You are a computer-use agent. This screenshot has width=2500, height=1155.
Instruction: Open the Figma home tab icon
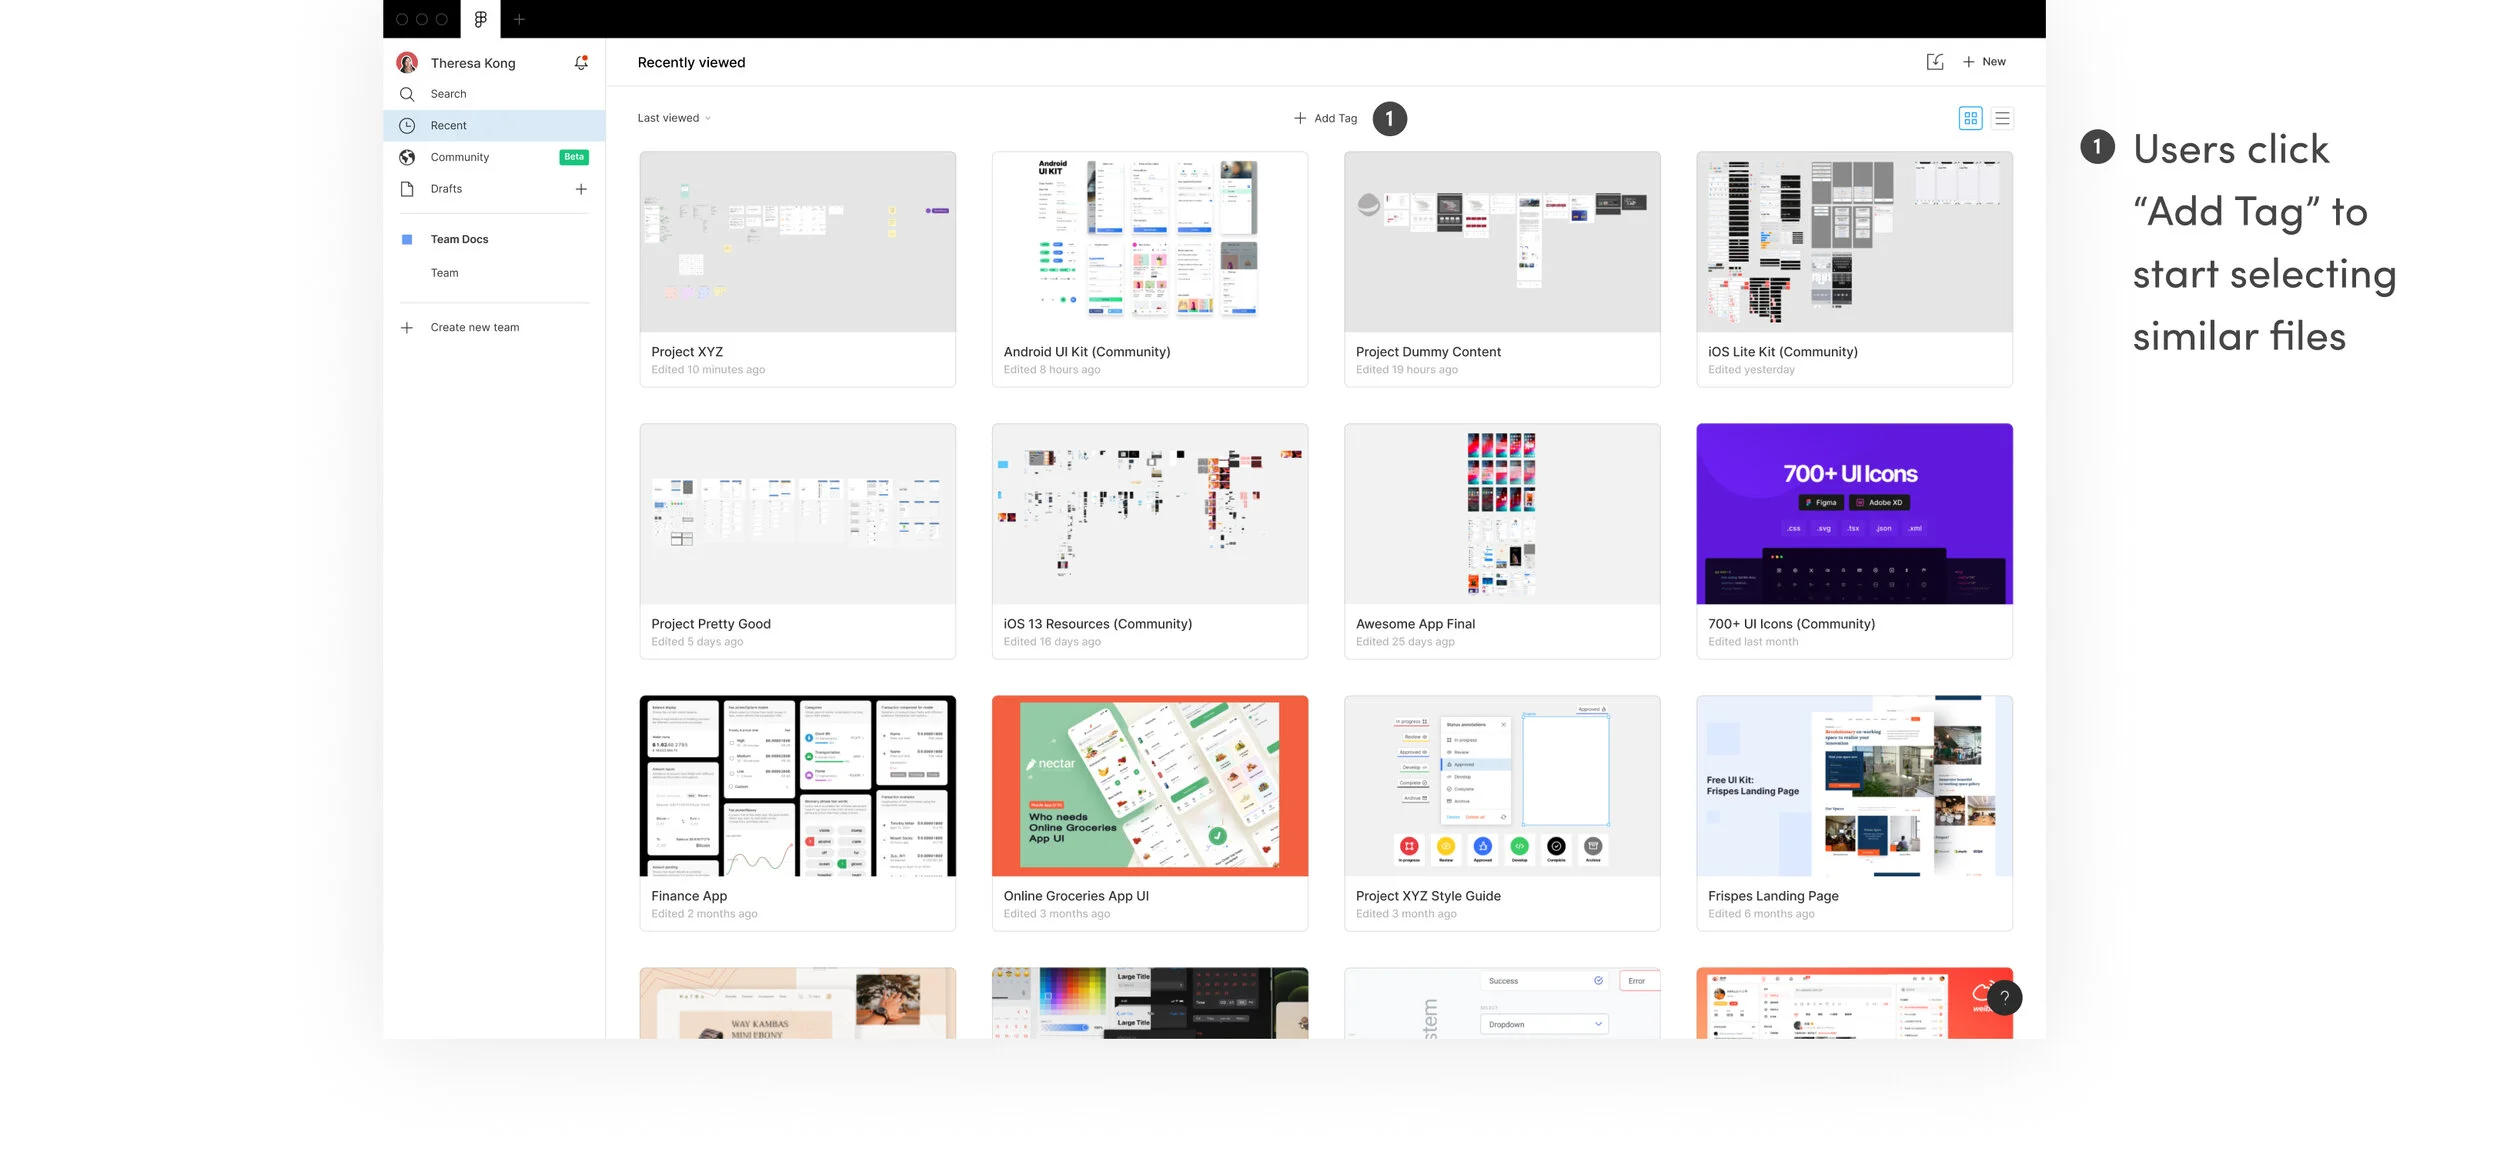coord(481,19)
